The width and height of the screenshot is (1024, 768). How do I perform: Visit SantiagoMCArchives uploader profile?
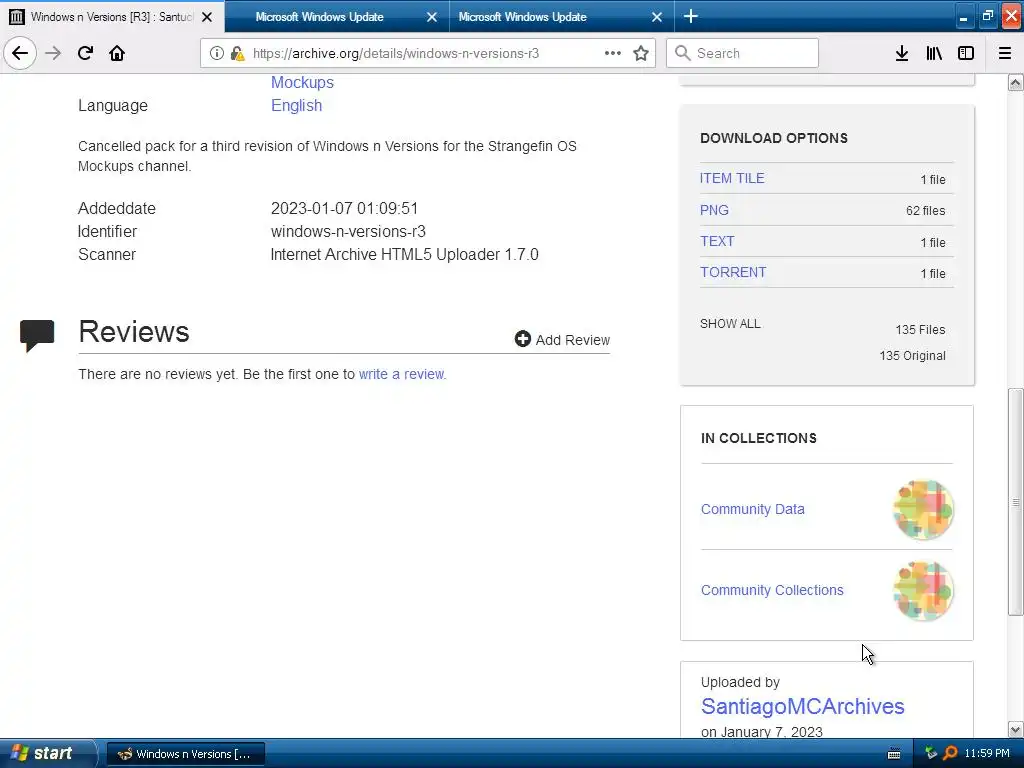click(803, 707)
